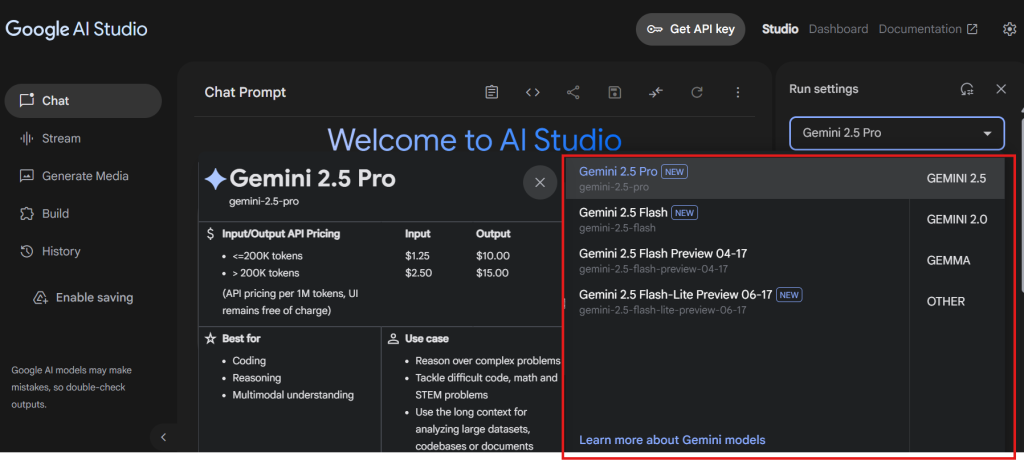The width and height of the screenshot is (1024, 460).
Task: Close the Gemini 2.5 Pro info card
Action: coord(540,183)
